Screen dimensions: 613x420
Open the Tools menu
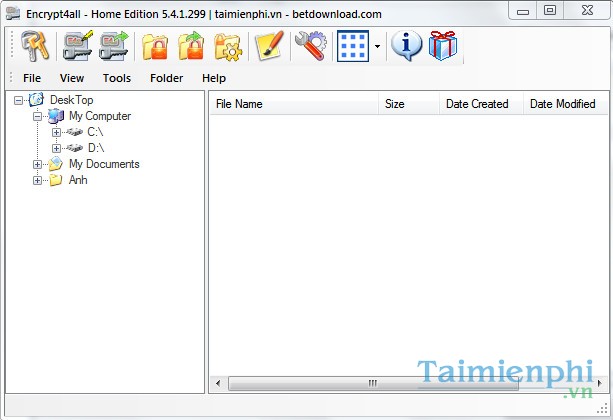tap(117, 78)
